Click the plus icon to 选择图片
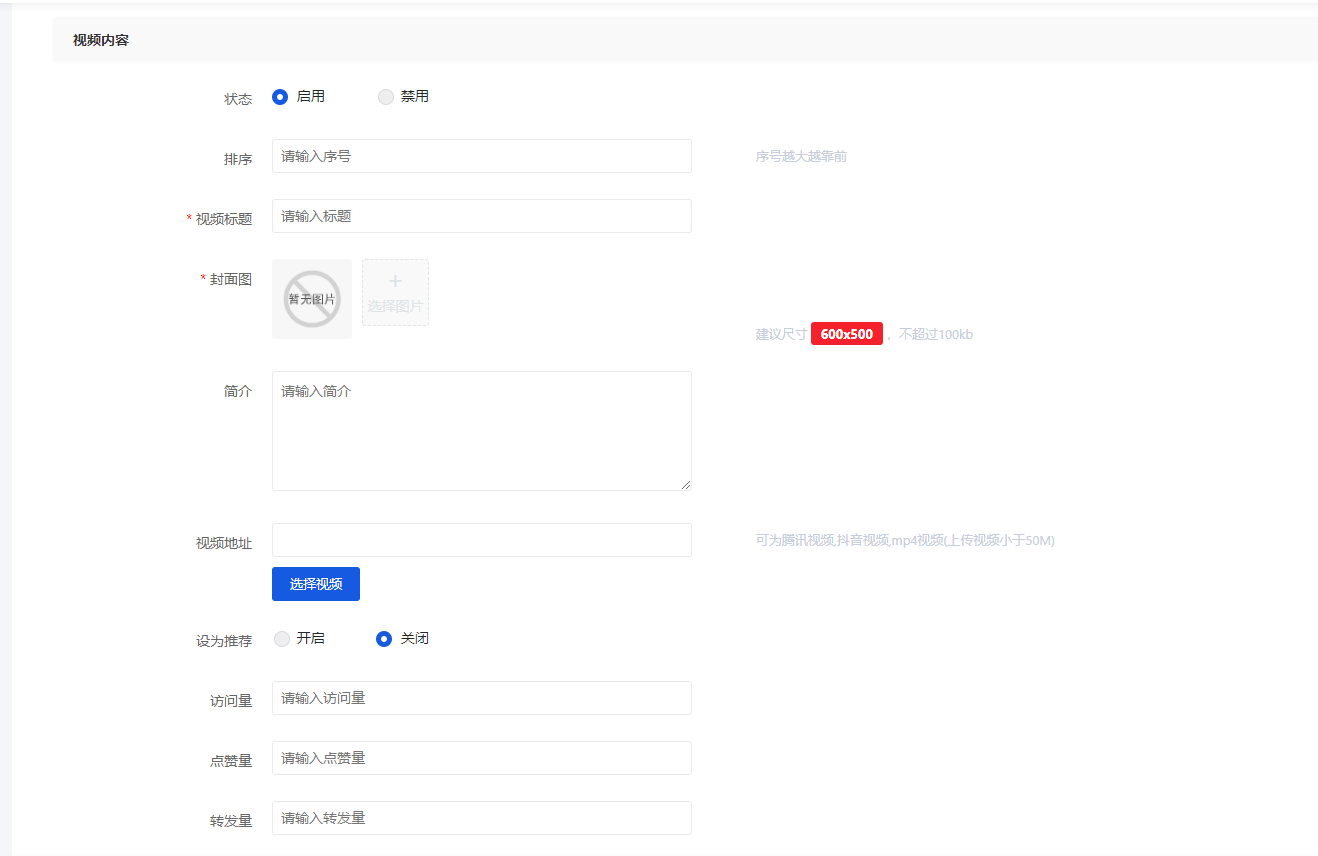Viewport: 1318px width, 856px height. click(x=395, y=283)
